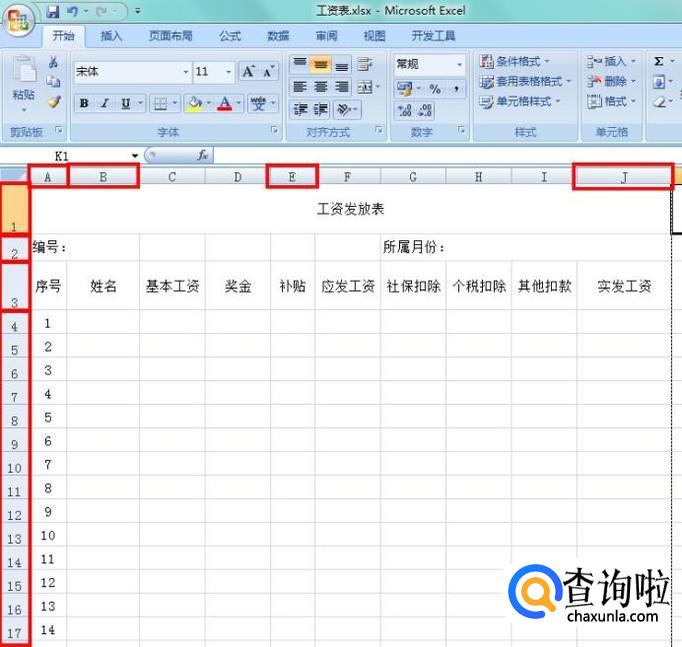Toggle underline formatting
Image resolution: width=682 pixels, height=647 pixels.
[x=126, y=103]
